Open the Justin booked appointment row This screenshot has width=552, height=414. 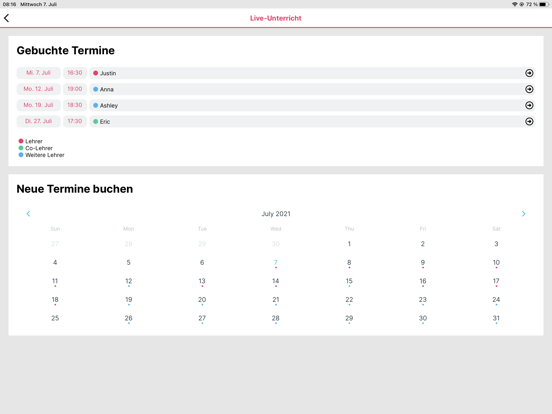(x=312, y=73)
